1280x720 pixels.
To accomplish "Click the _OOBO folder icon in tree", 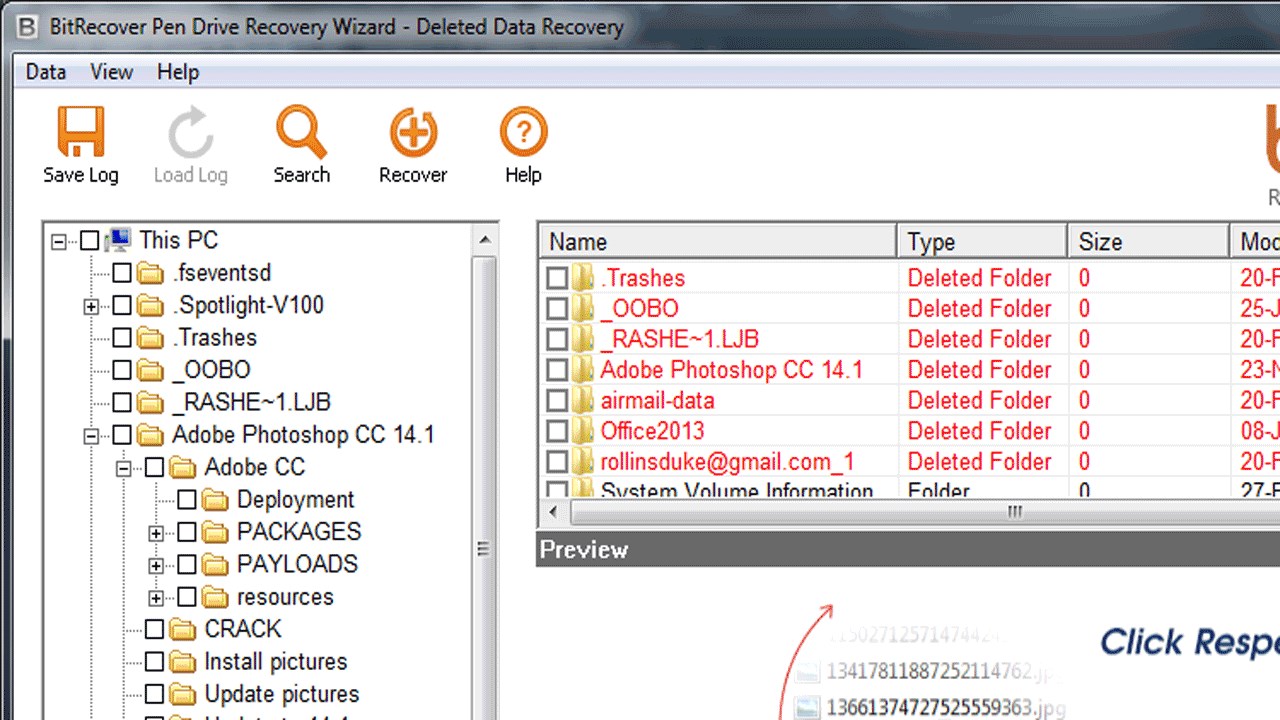I will point(150,370).
